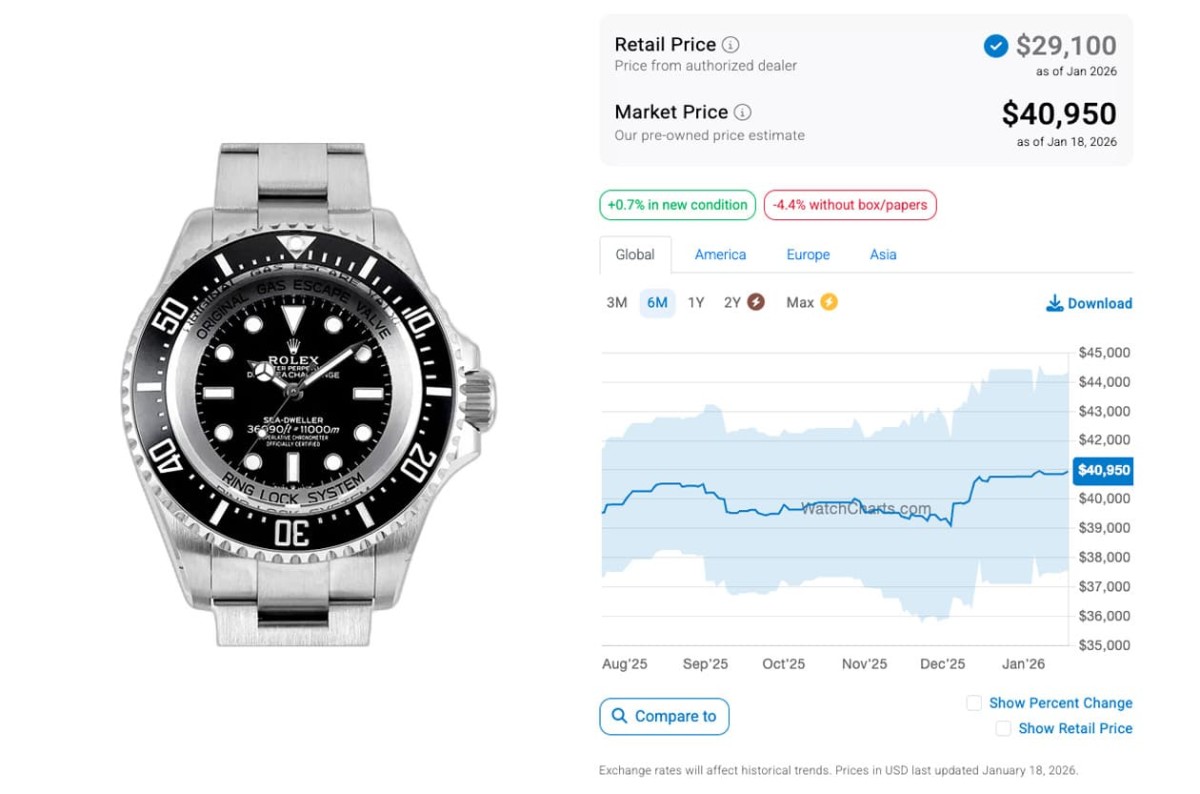This screenshot has height=794, width=1200.
Task: Open the Europe region tab
Action: 808,255
